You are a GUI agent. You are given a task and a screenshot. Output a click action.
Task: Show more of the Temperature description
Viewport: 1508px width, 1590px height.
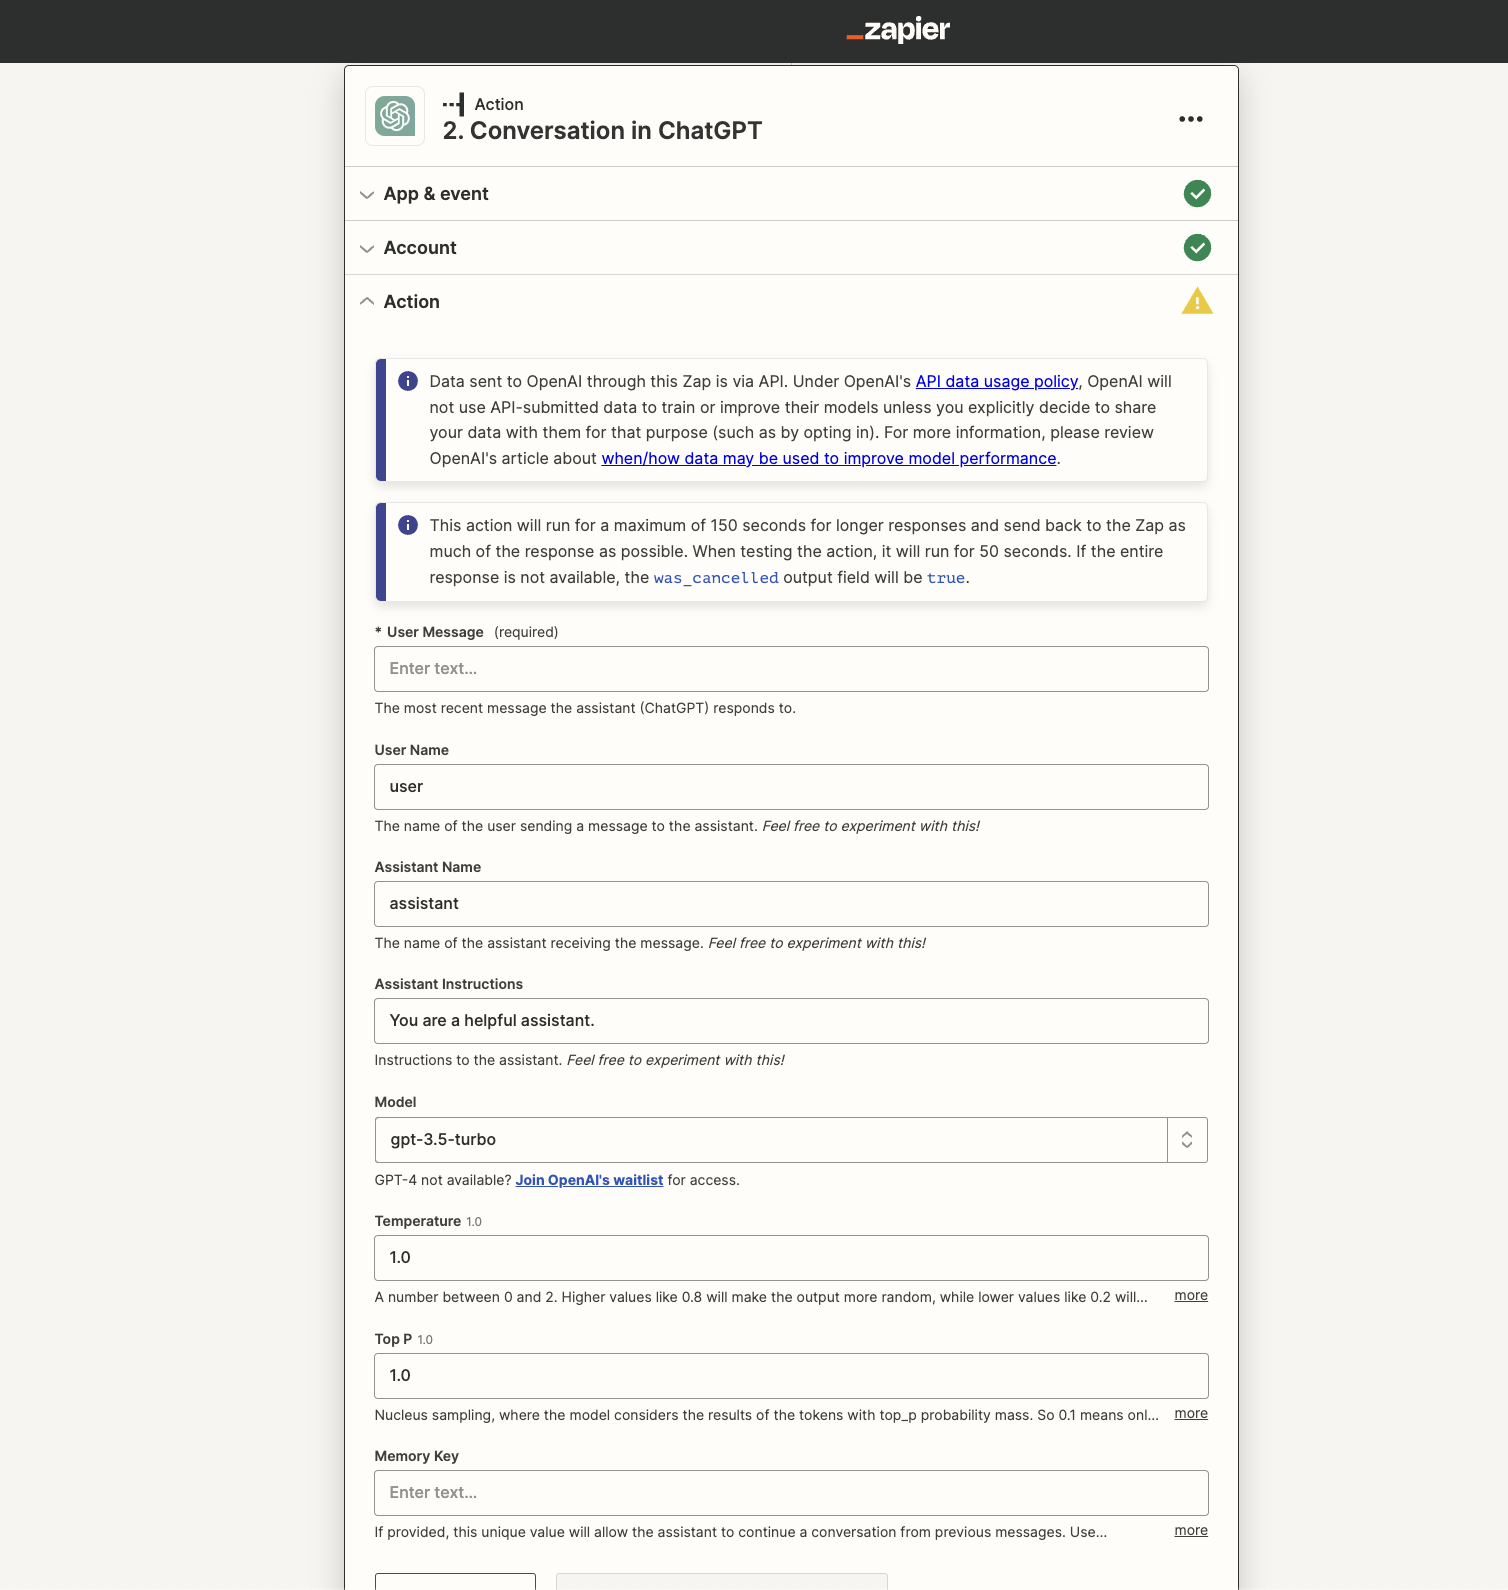pyautogui.click(x=1191, y=1295)
